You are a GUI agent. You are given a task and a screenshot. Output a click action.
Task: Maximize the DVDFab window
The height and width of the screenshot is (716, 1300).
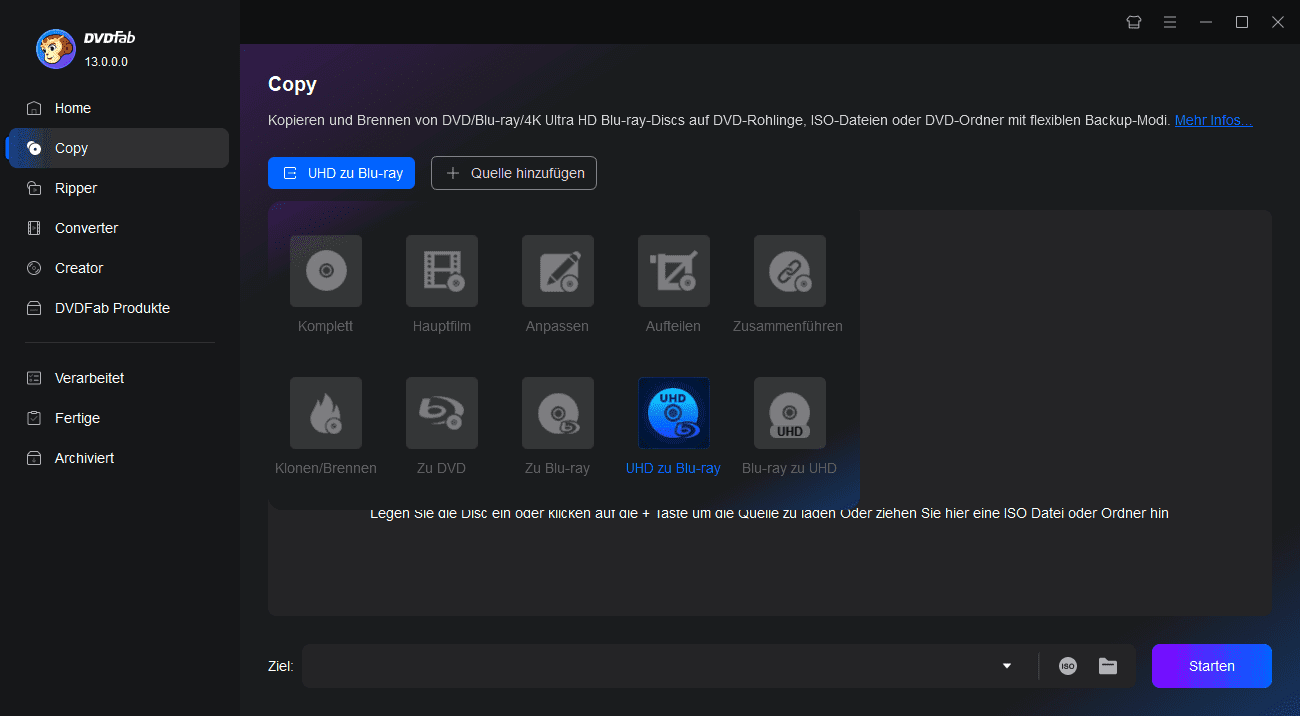(1242, 22)
